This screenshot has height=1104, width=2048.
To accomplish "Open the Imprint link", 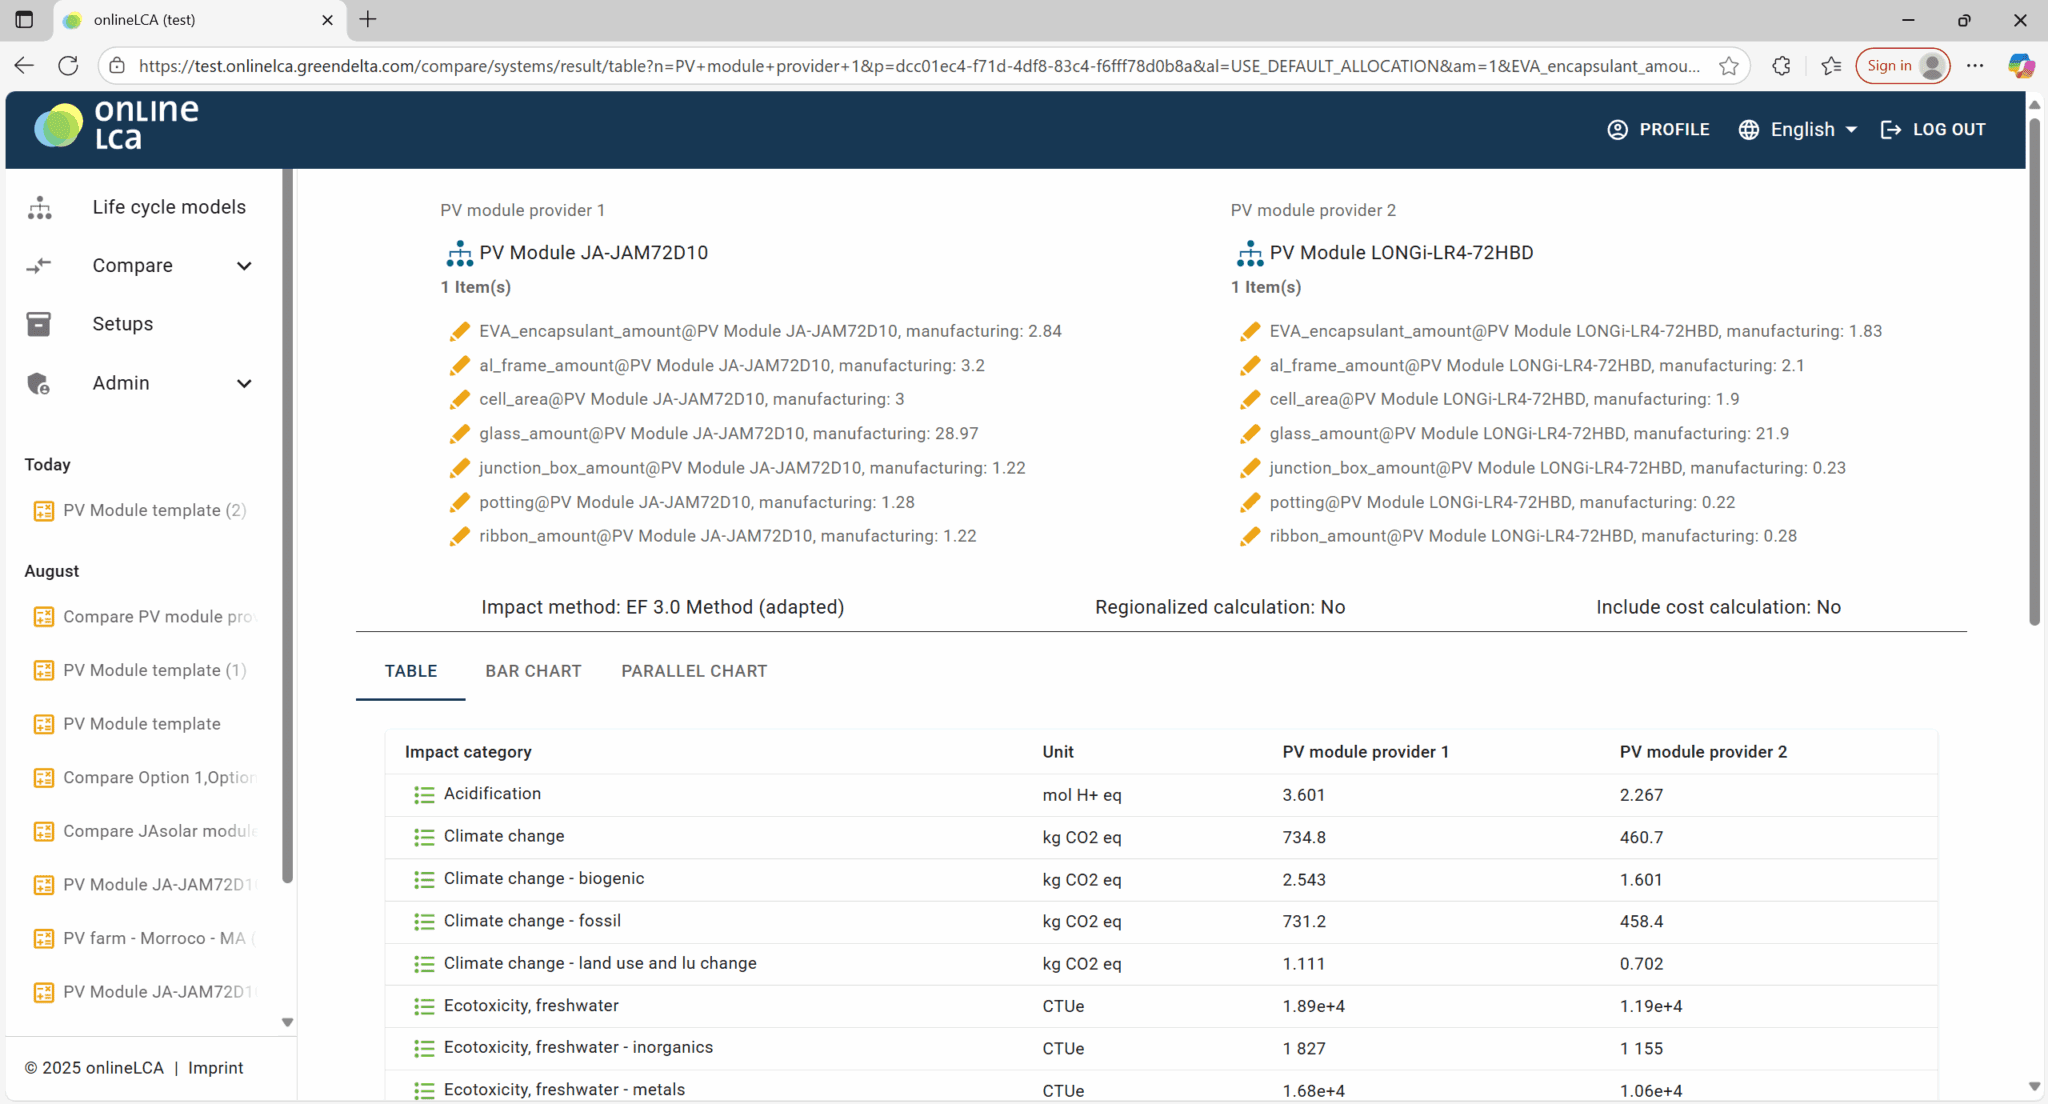I will click(x=215, y=1068).
